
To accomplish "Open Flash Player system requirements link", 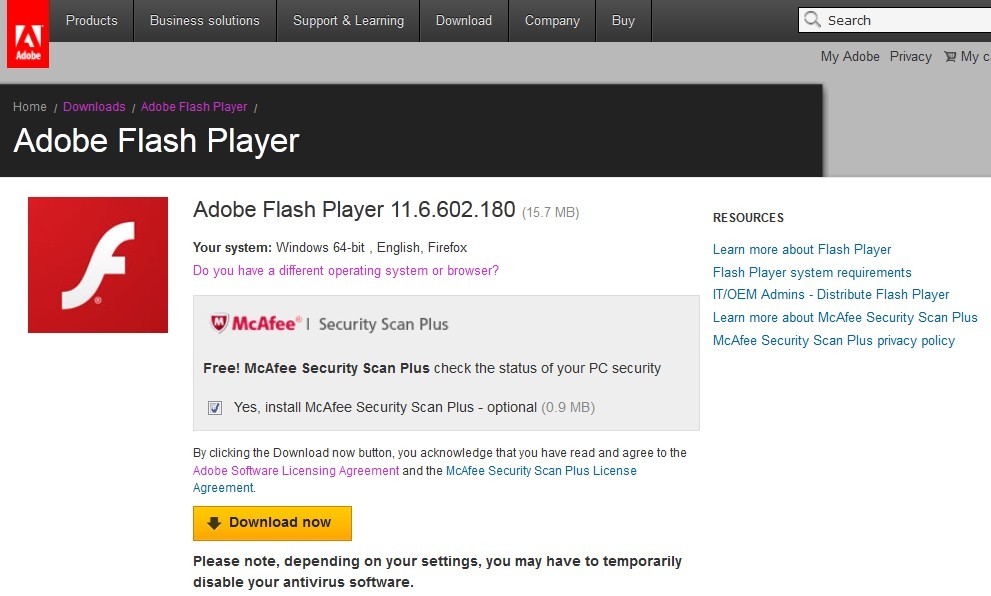I will tap(812, 272).
